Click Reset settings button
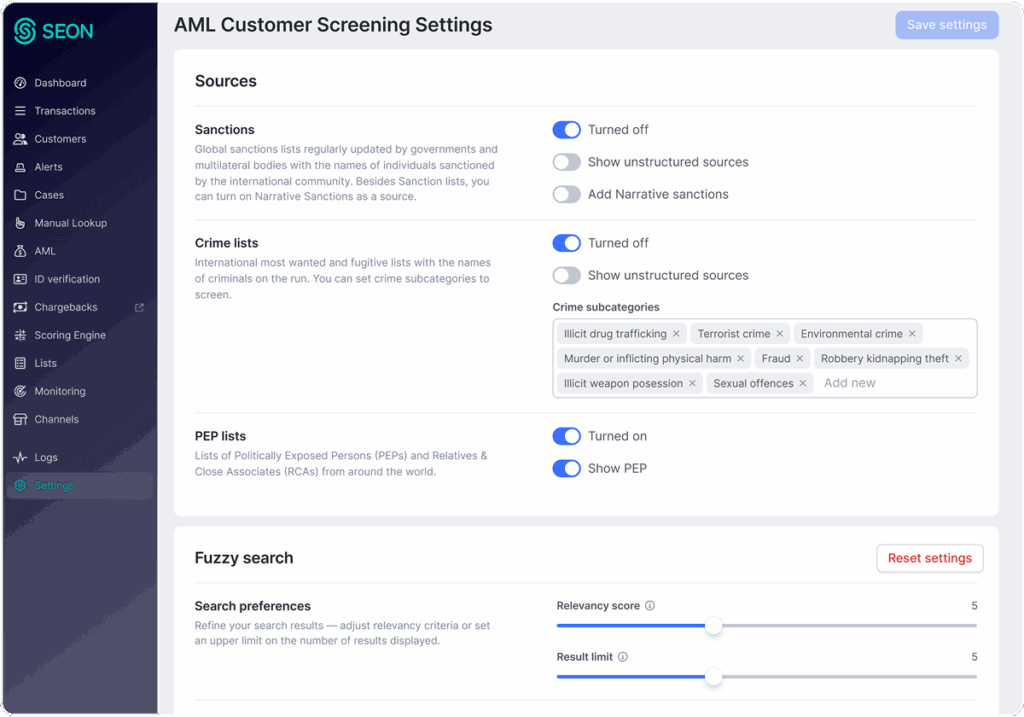 929,558
